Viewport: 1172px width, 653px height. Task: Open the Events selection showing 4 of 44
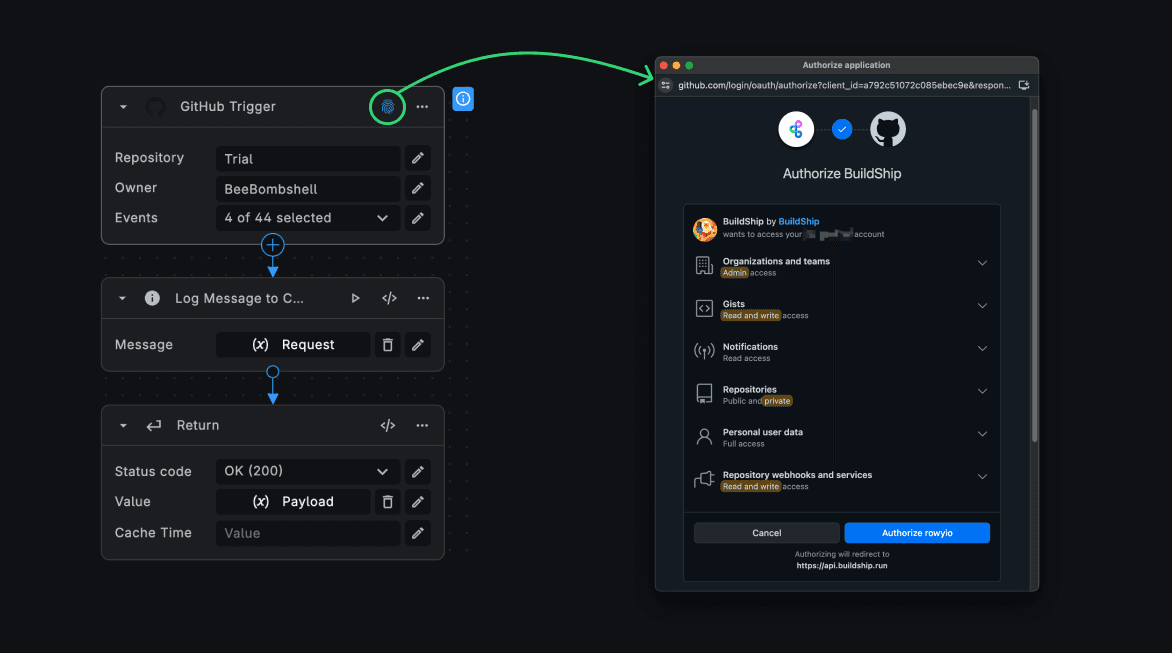coord(307,217)
